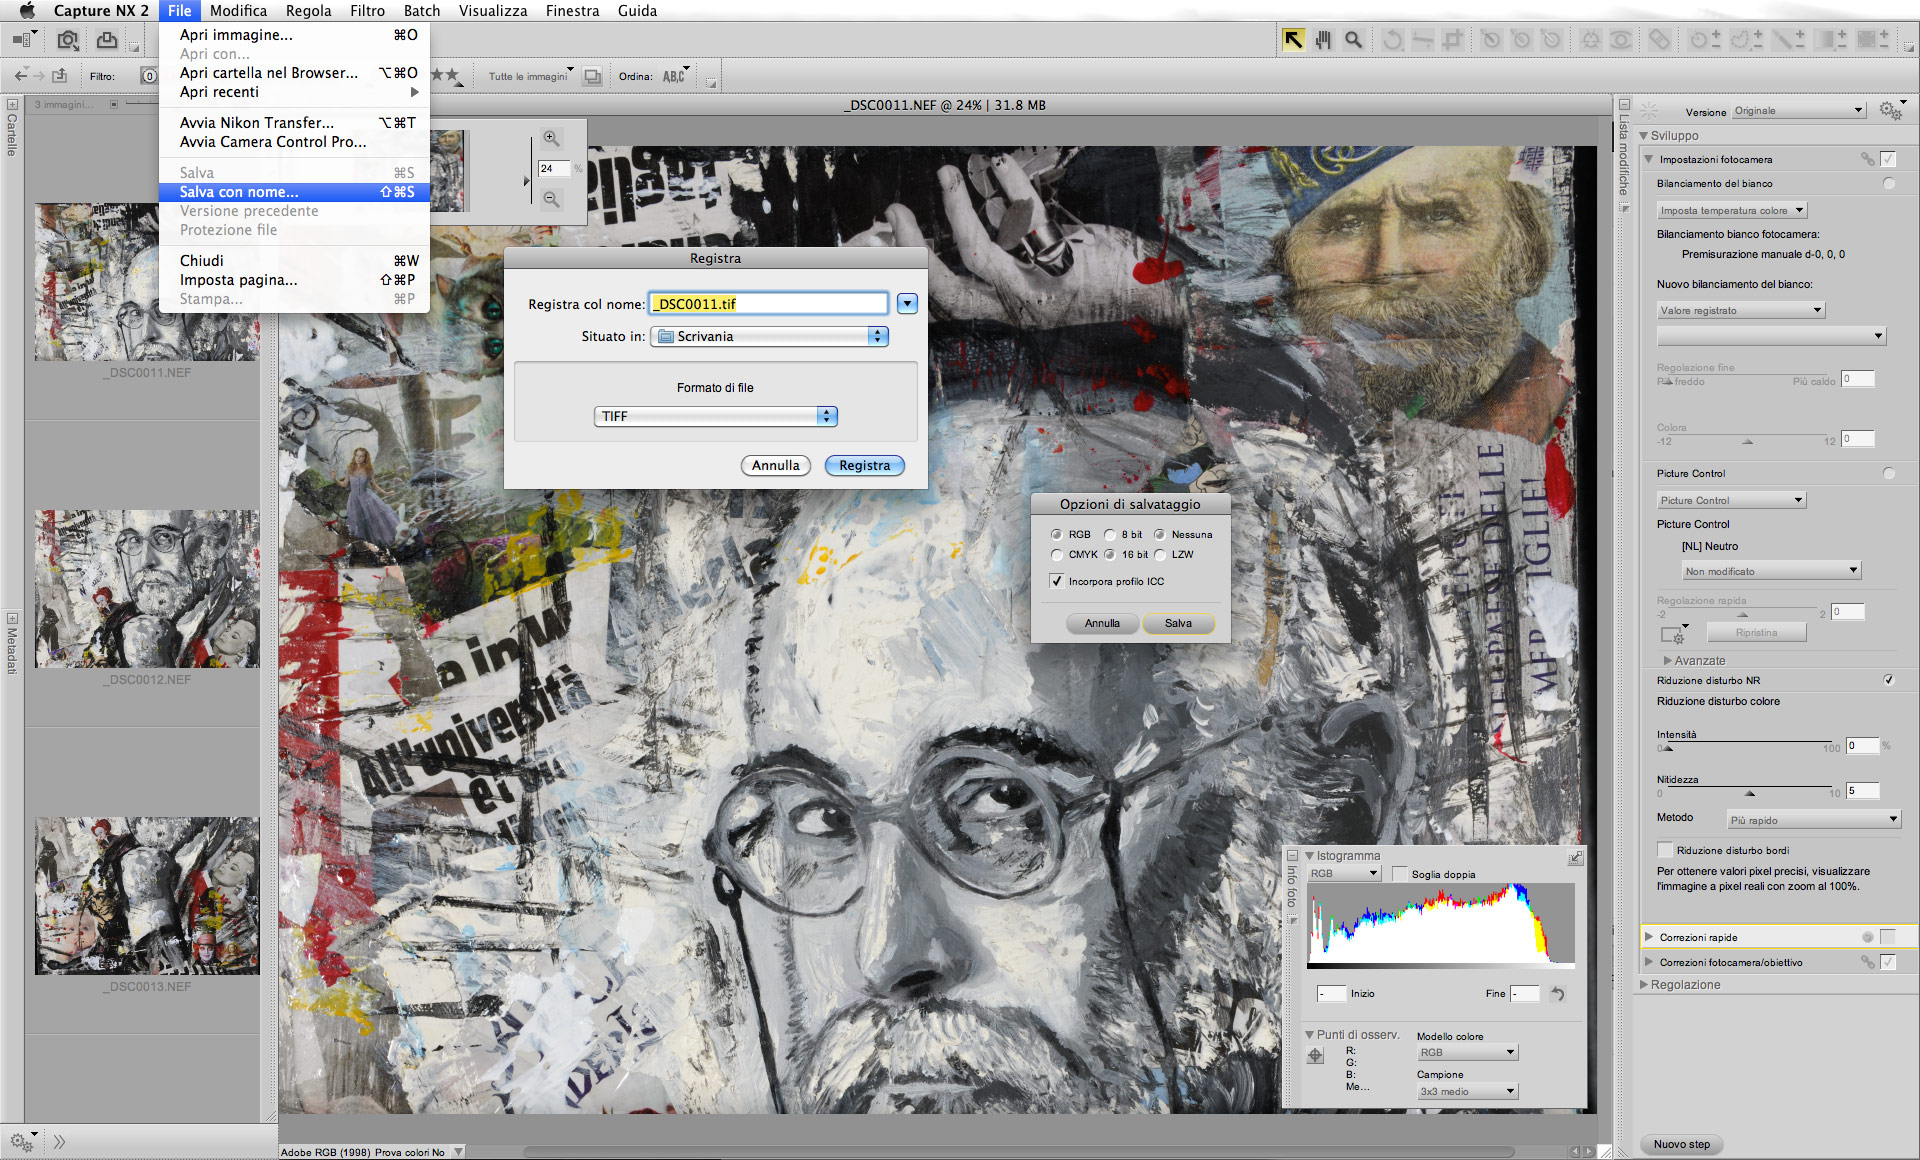The image size is (1920, 1160).
Task: Select the 16 bit radio button
Action: tap(1110, 555)
